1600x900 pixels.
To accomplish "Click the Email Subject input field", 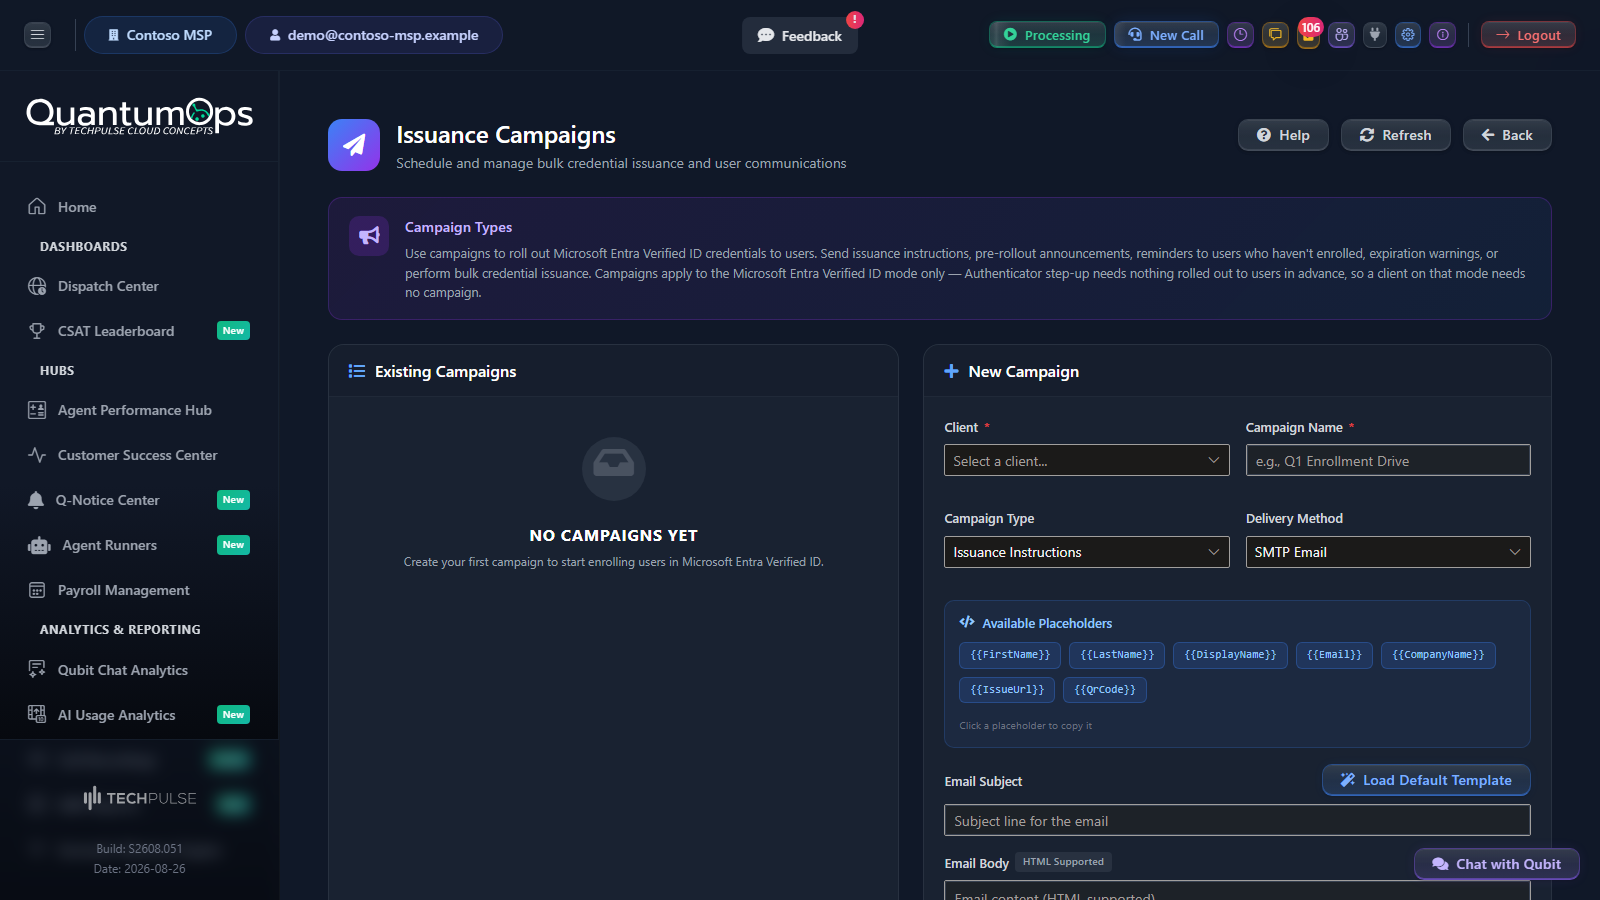I will tap(1237, 820).
